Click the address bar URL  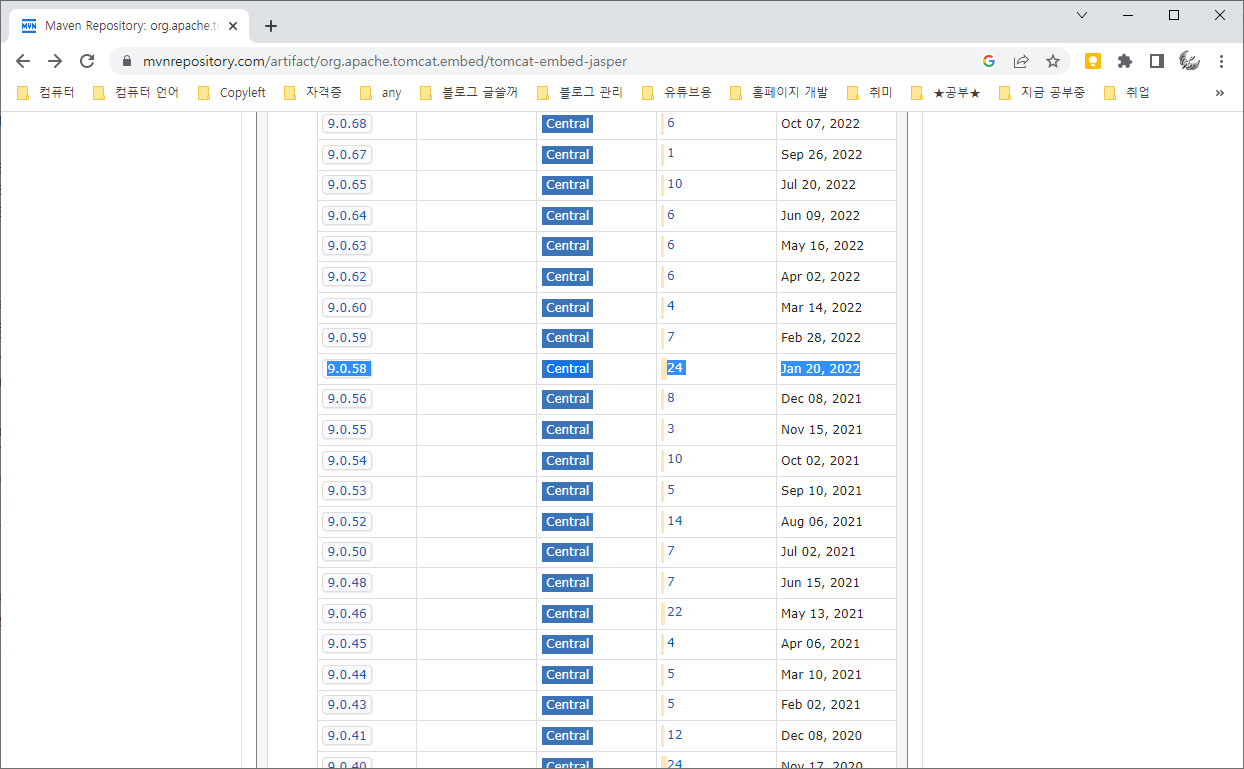pyautogui.click(x=385, y=61)
